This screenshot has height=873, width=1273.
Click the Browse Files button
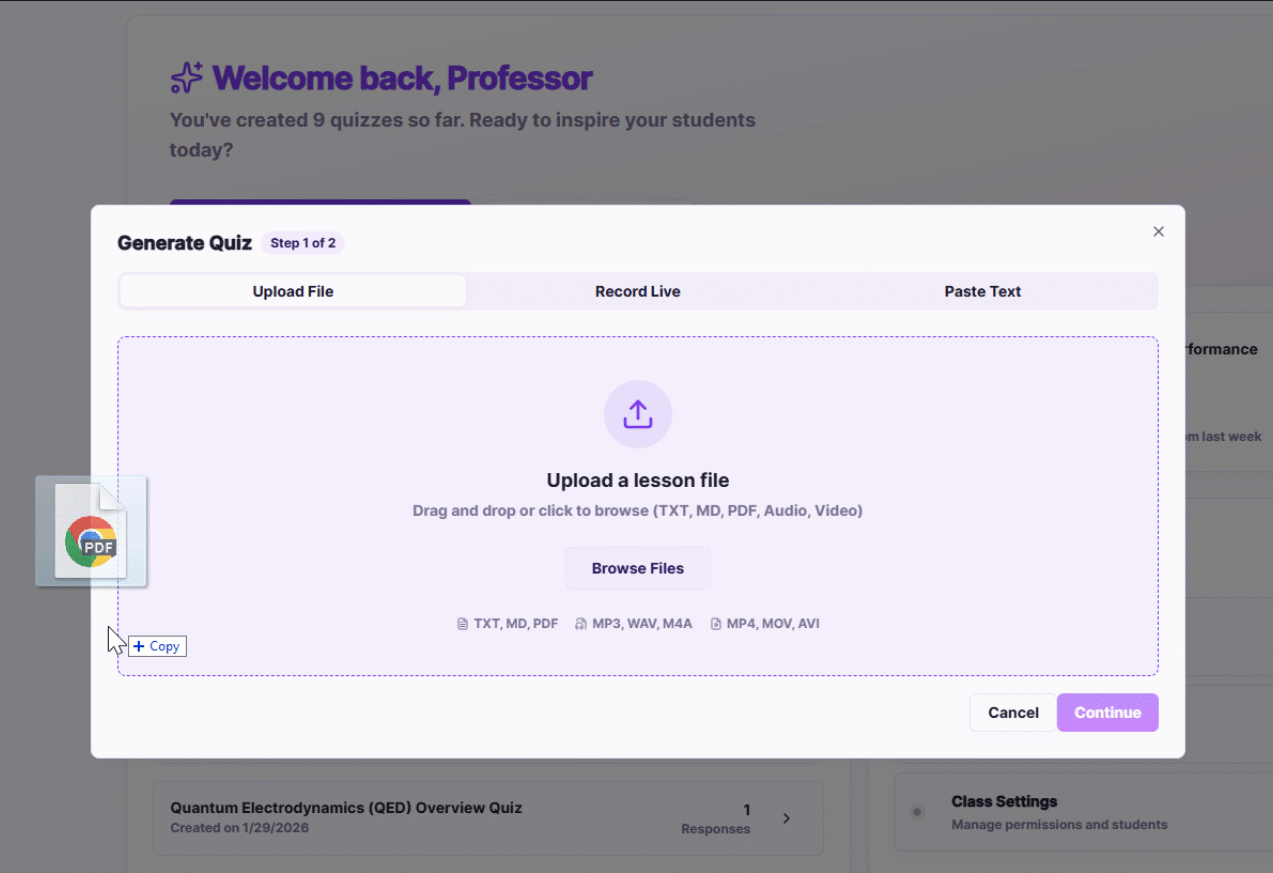(637, 568)
